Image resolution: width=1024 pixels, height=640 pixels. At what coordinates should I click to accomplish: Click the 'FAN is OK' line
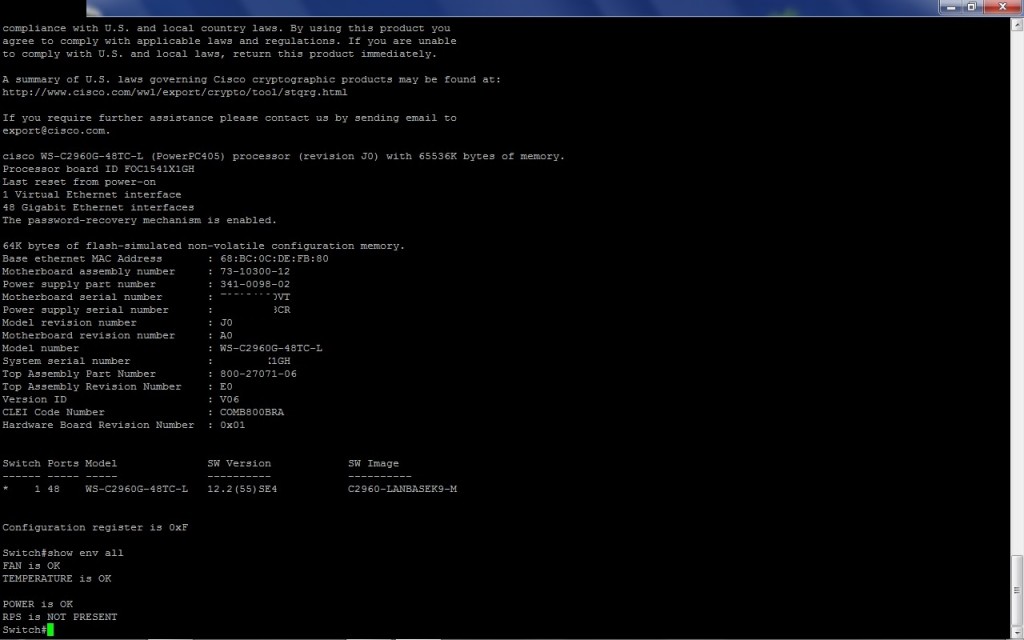click(31, 566)
